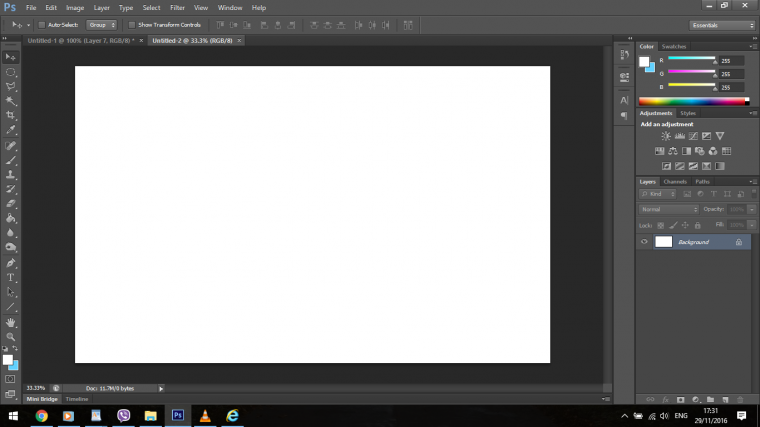Open Chrome from the taskbar
The width and height of the screenshot is (760, 427).
(x=42, y=416)
